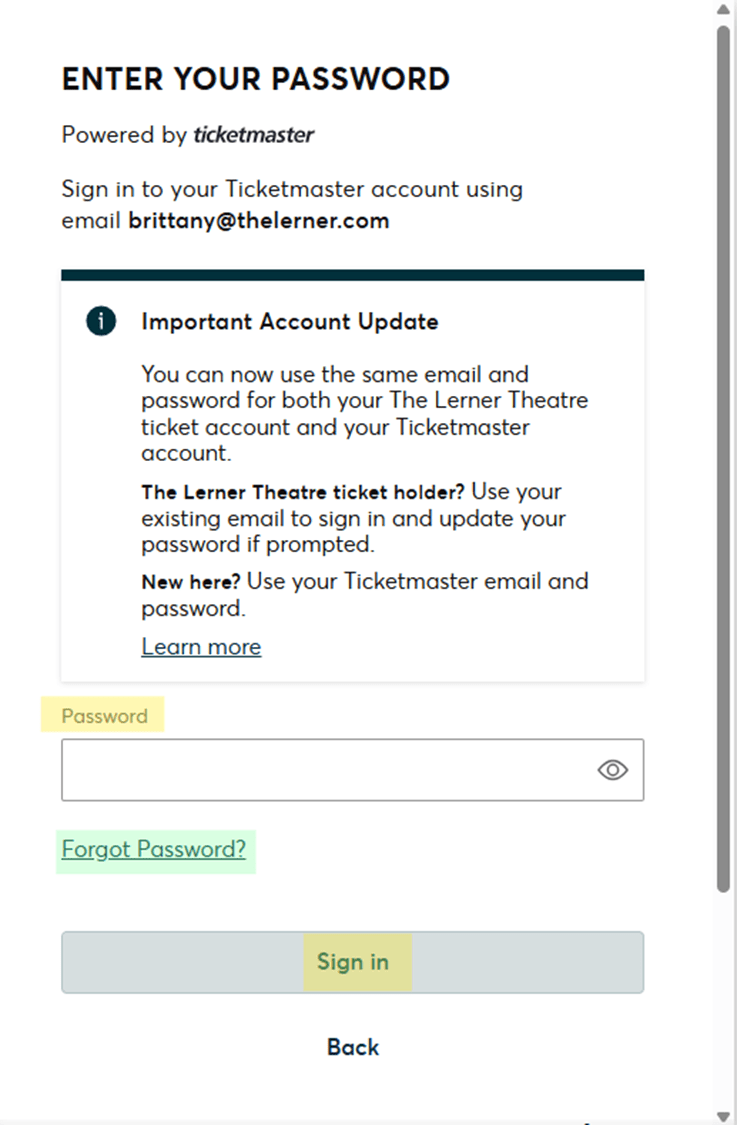Select the Important Account Update title
This screenshot has width=737, height=1125.
(x=290, y=321)
